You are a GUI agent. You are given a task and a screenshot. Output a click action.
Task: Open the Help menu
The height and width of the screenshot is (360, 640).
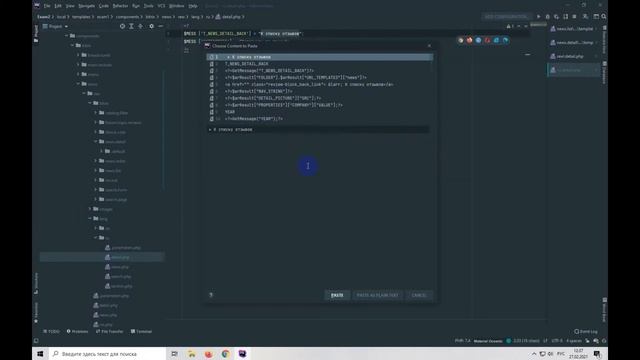pos(193,6)
